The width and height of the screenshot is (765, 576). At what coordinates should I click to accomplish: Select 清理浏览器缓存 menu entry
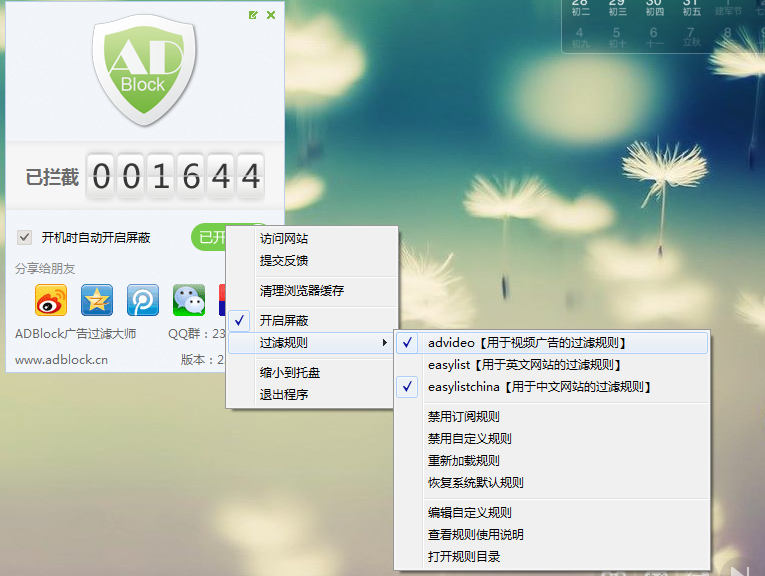tap(312, 291)
